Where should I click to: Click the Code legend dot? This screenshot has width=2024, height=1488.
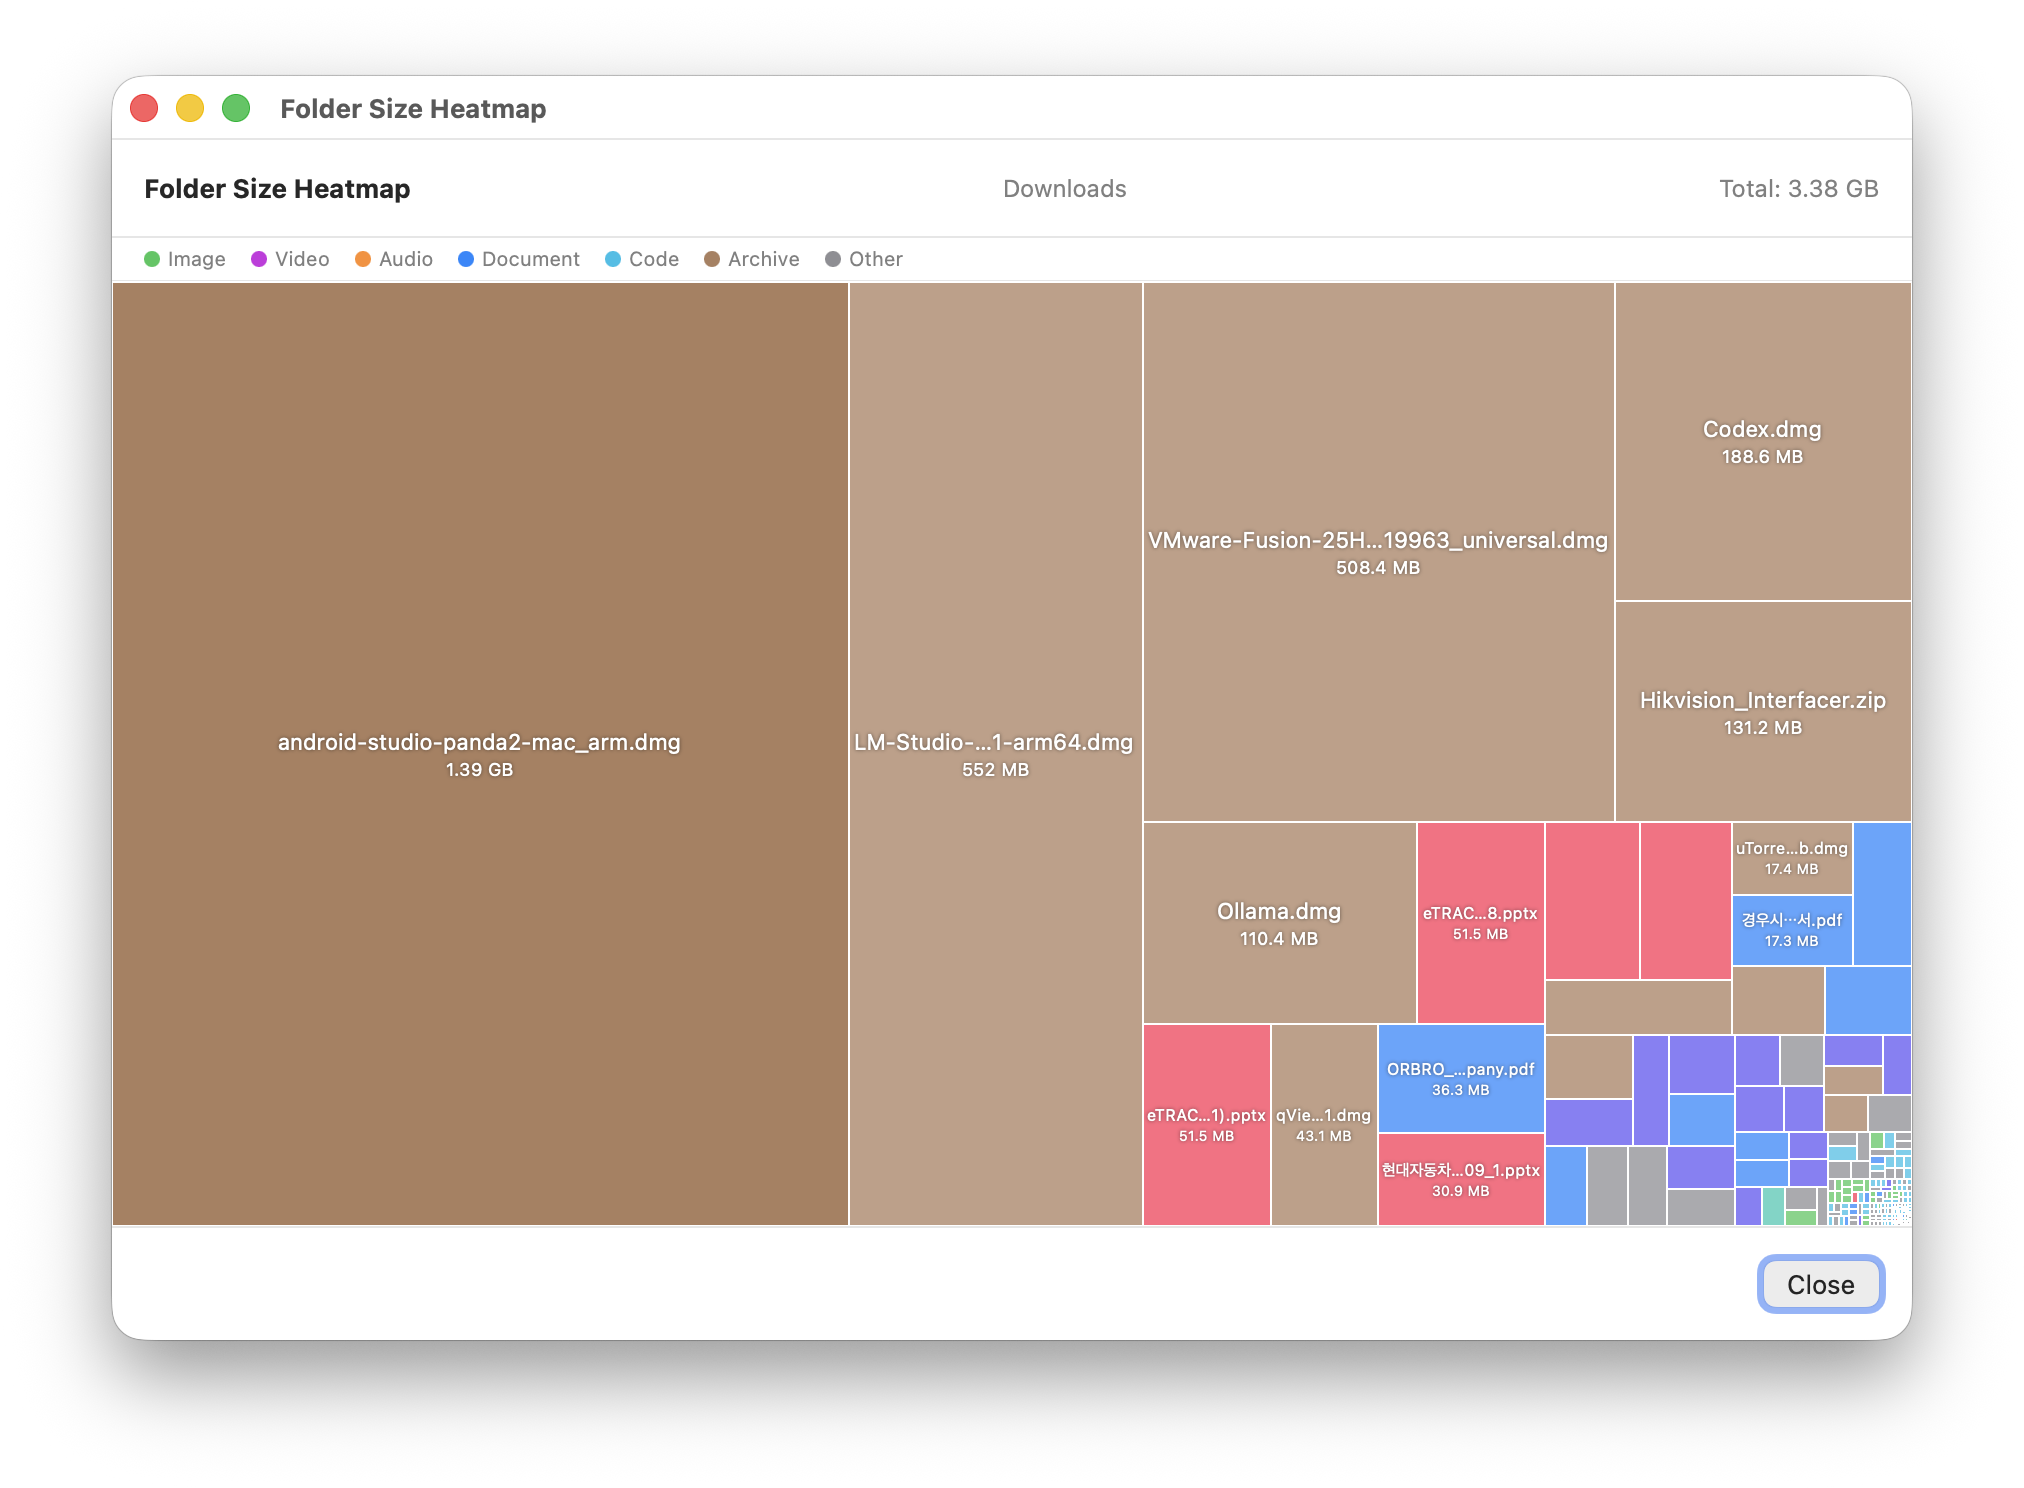click(611, 259)
